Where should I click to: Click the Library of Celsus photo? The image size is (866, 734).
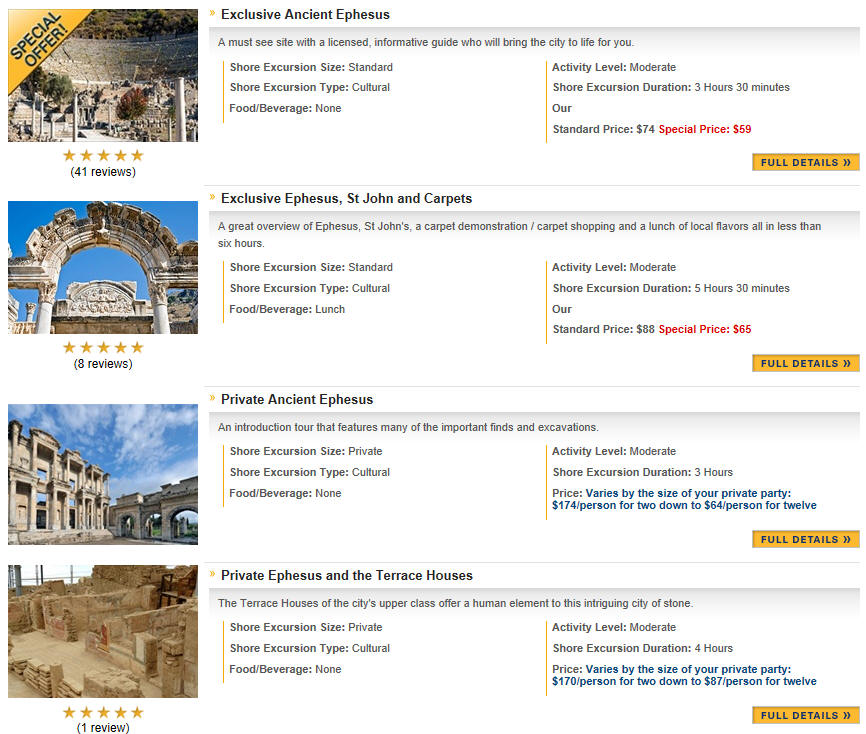103,474
